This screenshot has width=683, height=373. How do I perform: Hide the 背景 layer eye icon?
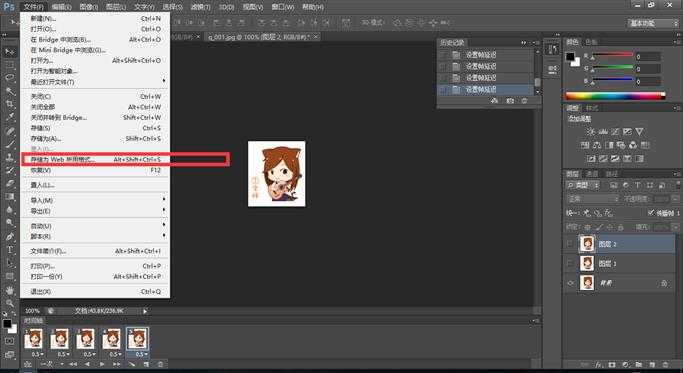571,283
